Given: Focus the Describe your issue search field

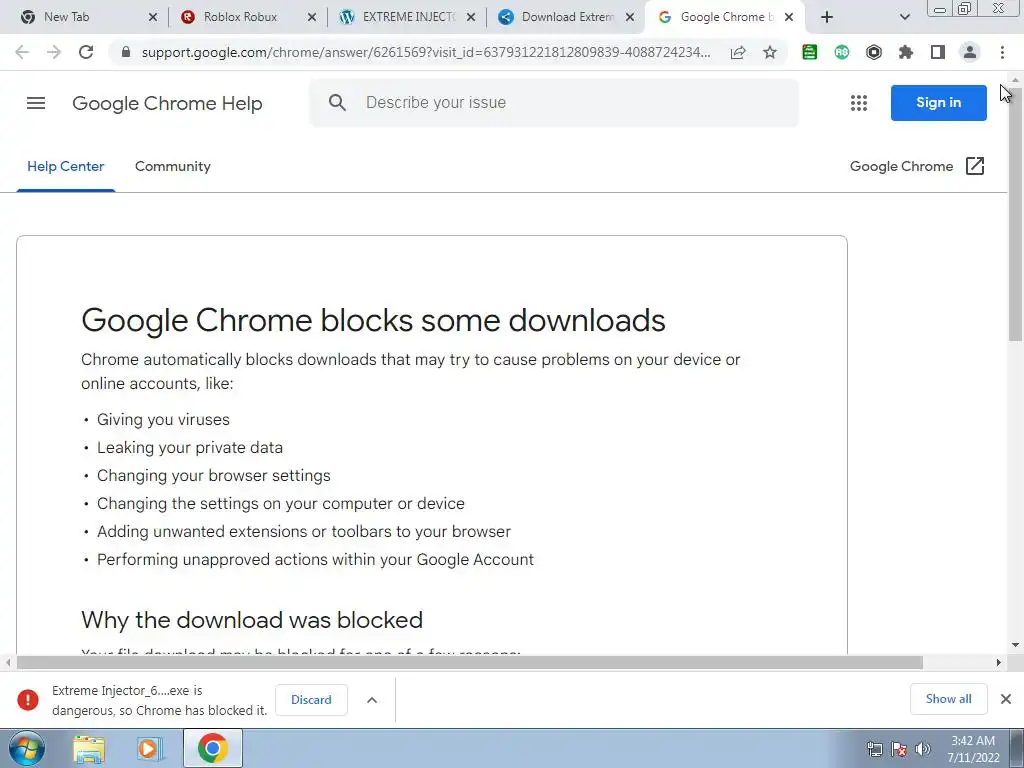Looking at the screenshot, I should click(554, 103).
